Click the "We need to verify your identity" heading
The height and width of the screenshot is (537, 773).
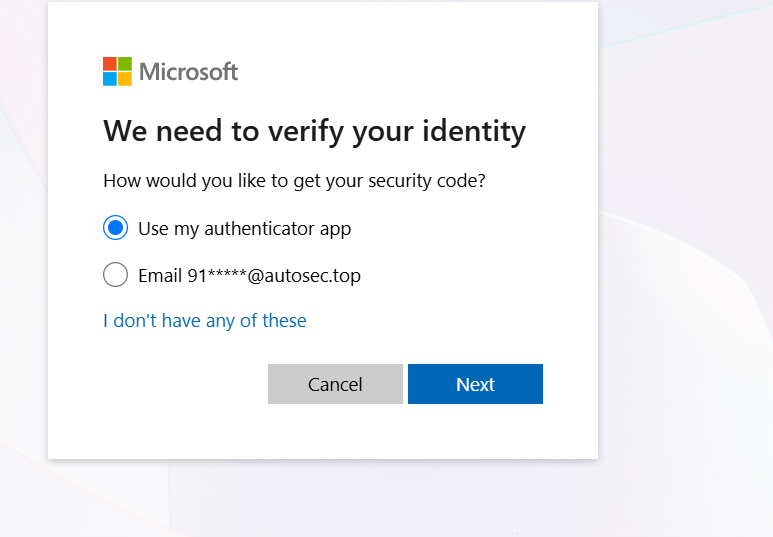click(x=315, y=131)
